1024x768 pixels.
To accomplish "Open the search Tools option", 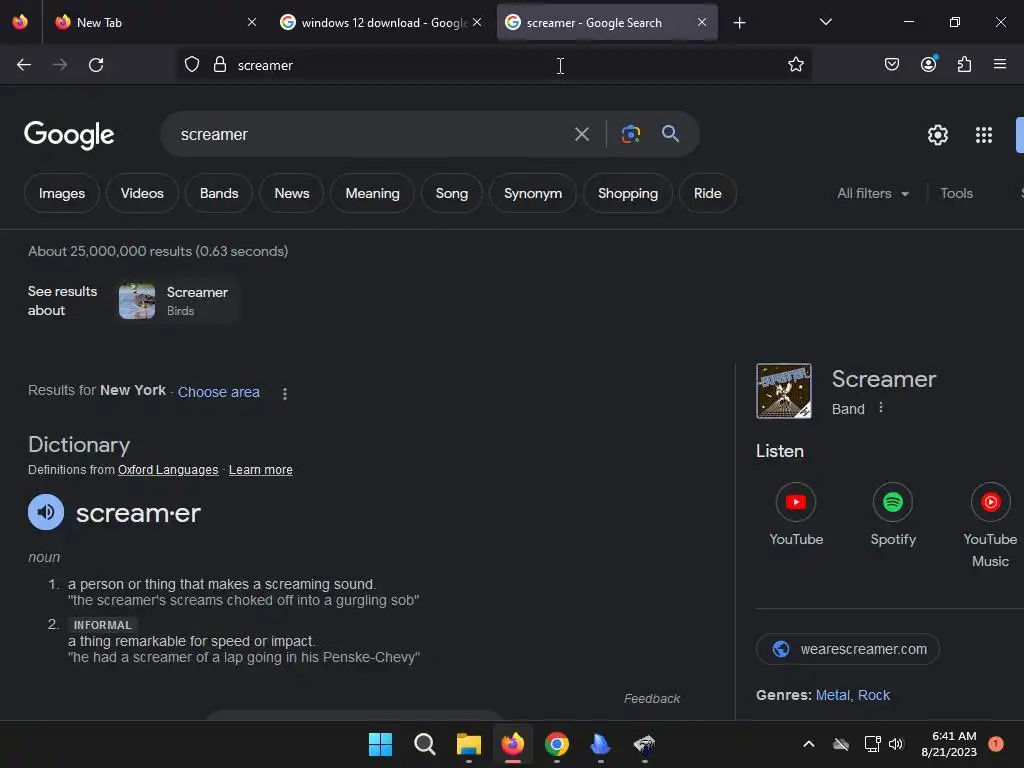I will pos(956,193).
